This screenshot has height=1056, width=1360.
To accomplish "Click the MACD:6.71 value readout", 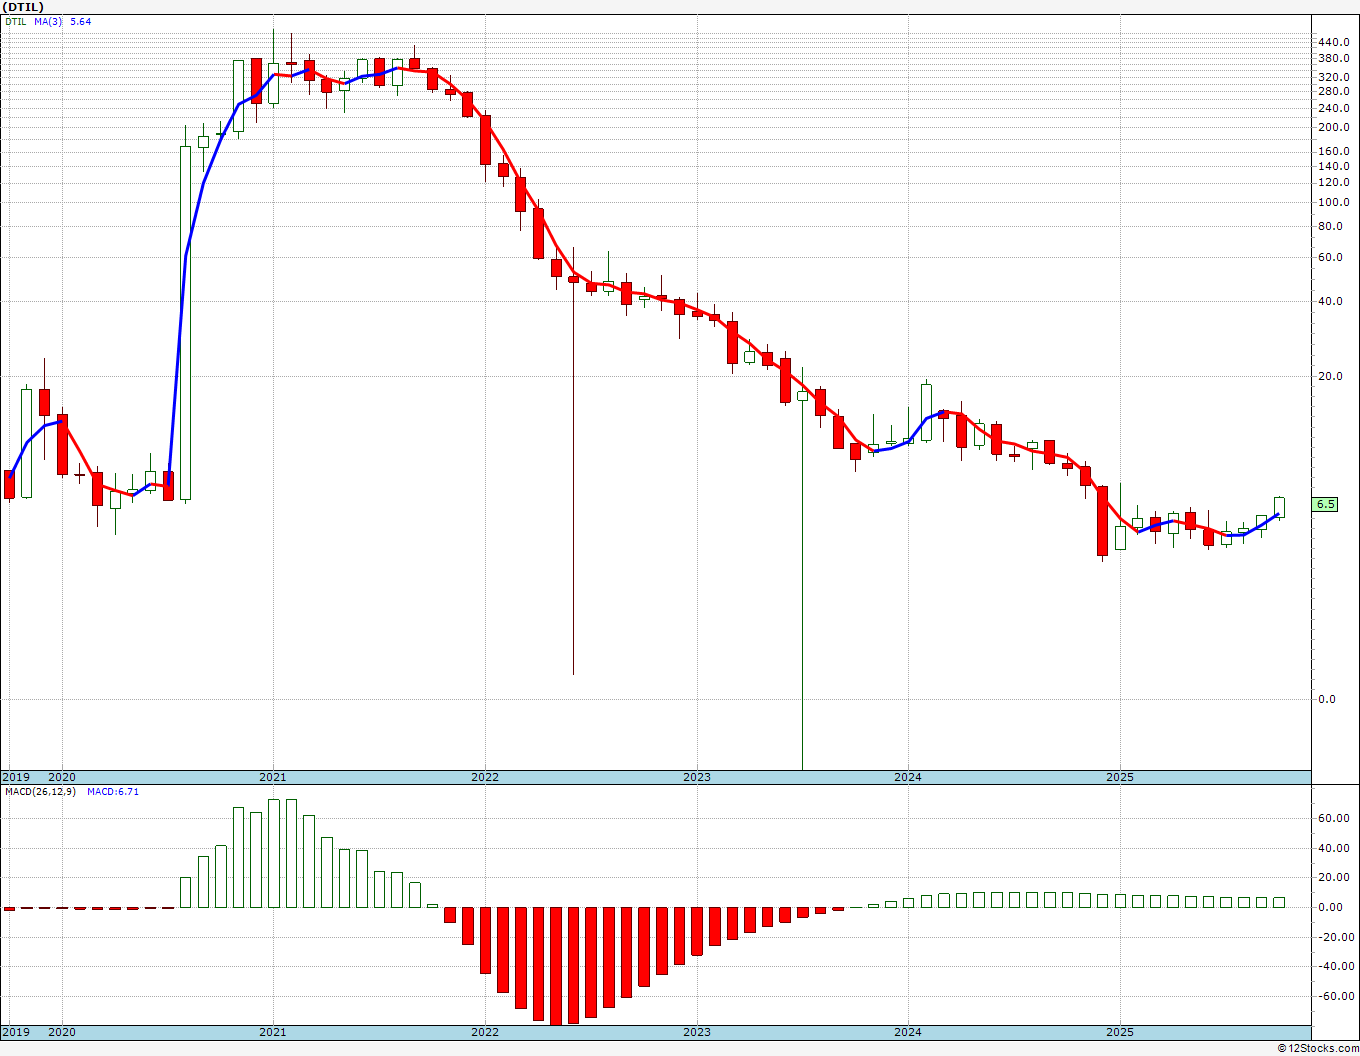I will (x=113, y=792).
